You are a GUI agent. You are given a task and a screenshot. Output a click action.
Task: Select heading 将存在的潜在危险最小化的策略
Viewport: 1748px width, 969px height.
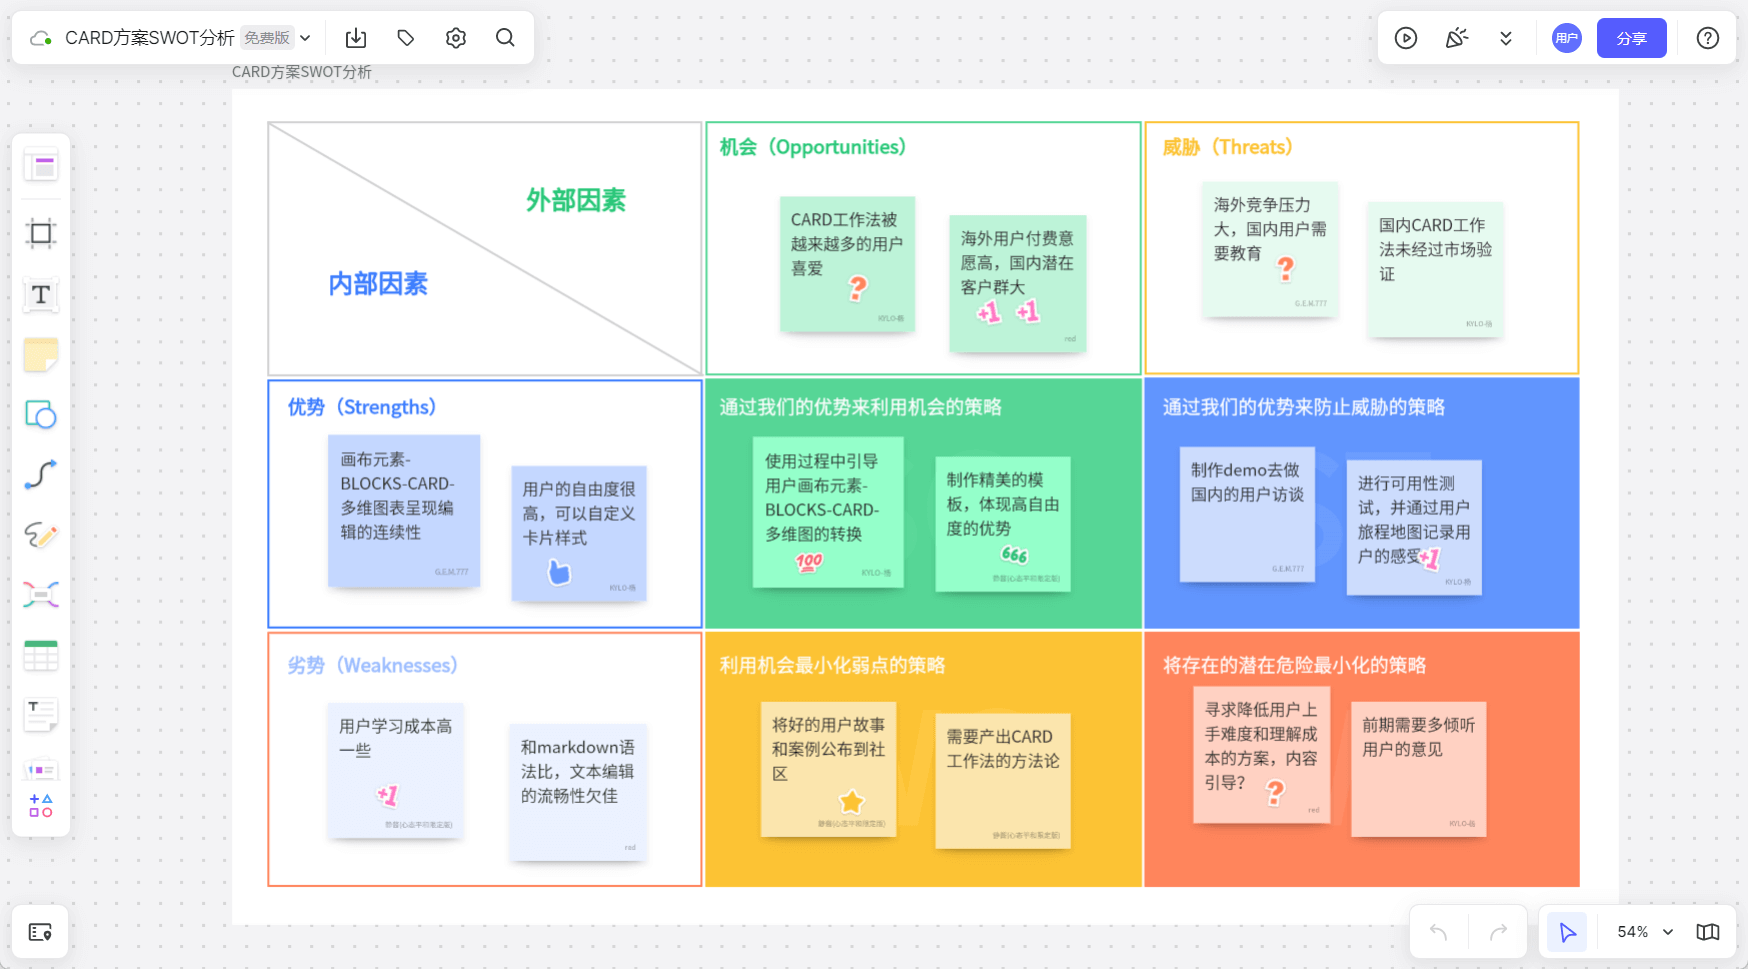point(1294,665)
